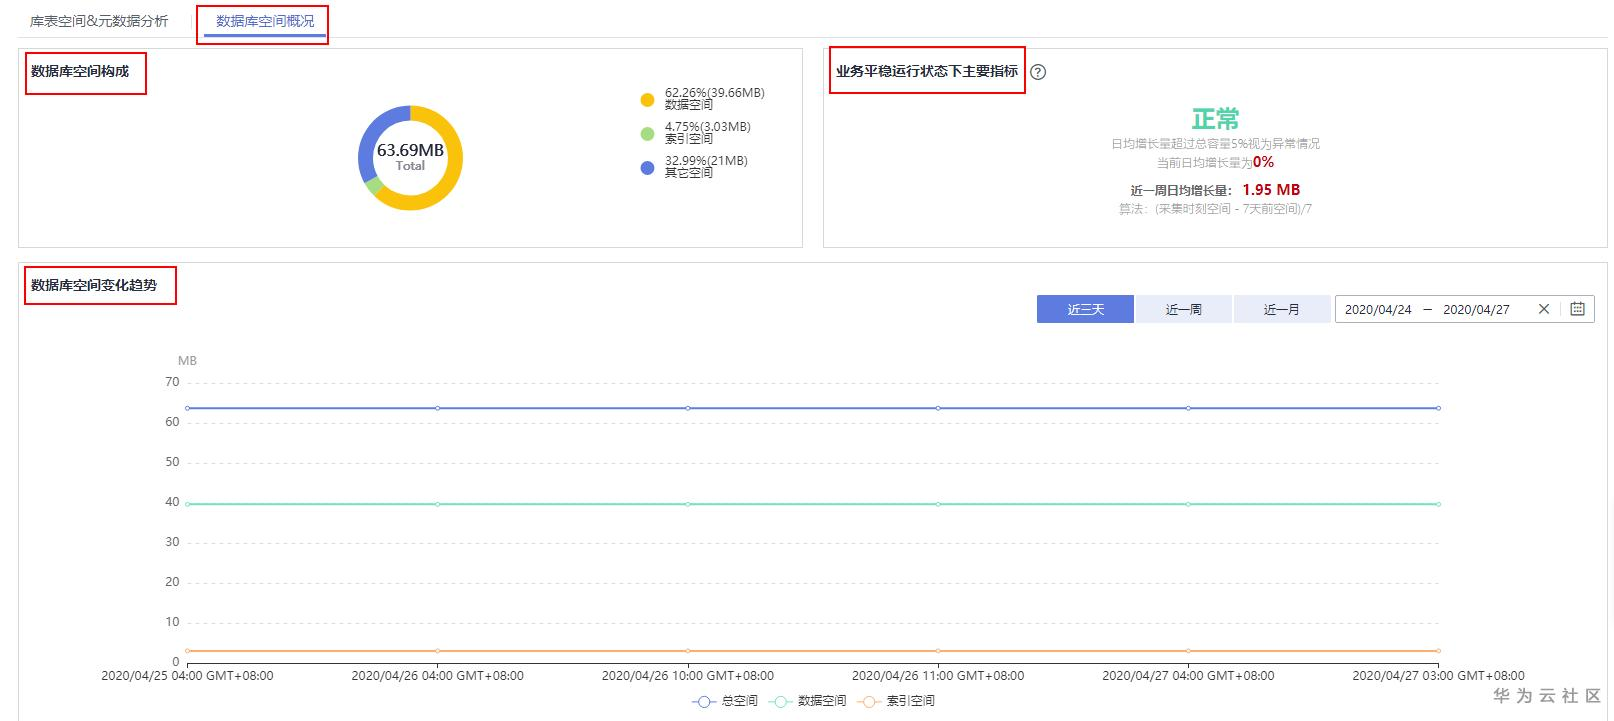Edit the start date 2020/04/24 field
1614x721 pixels.
(1378, 309)
